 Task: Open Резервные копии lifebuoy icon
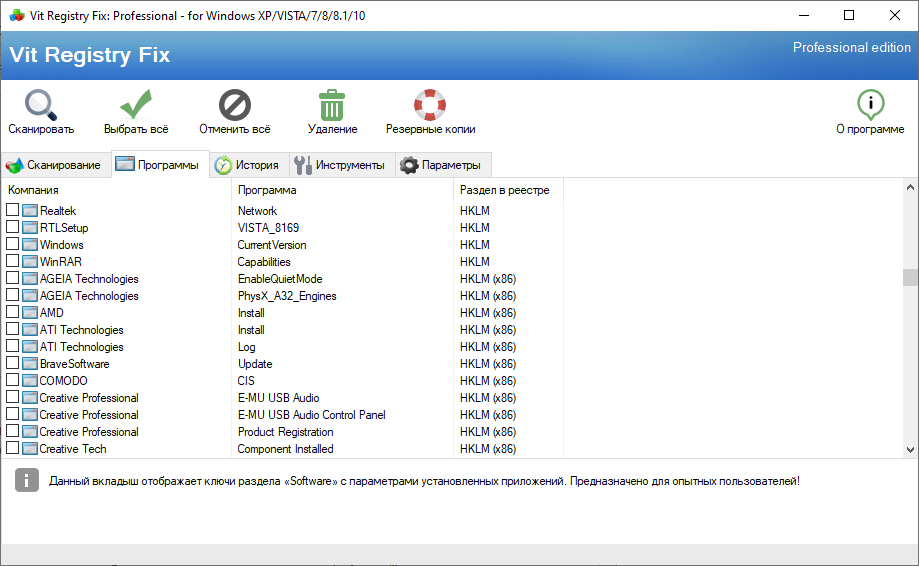point(430,105)
